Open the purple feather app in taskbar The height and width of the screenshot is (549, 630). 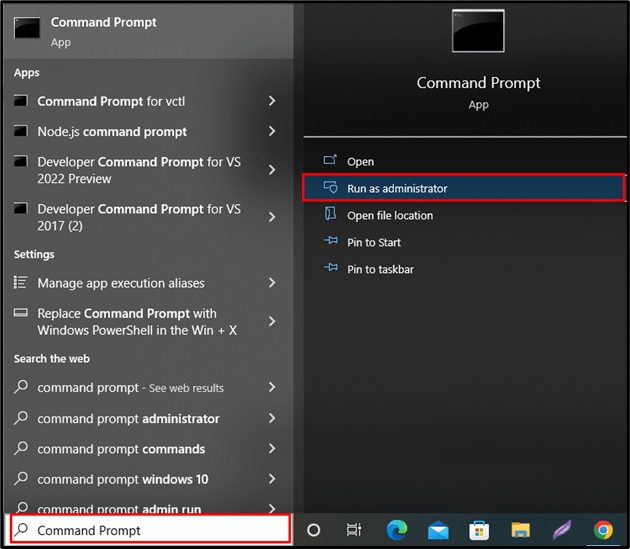point(562,530)
